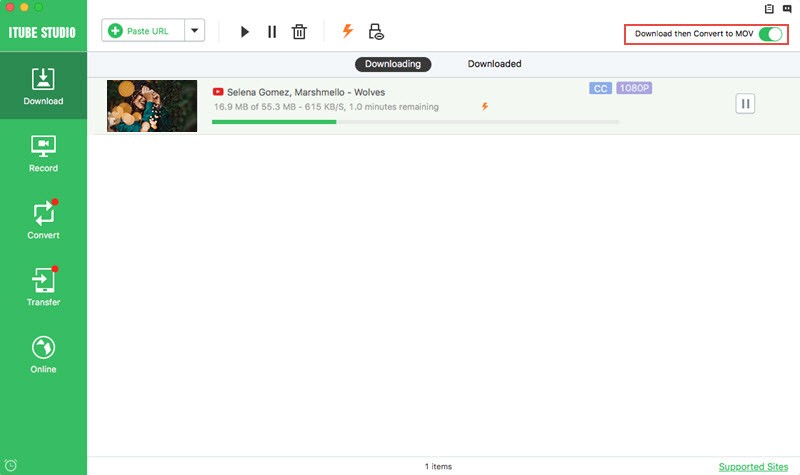Open the Online browser section

tap(43, 354)
